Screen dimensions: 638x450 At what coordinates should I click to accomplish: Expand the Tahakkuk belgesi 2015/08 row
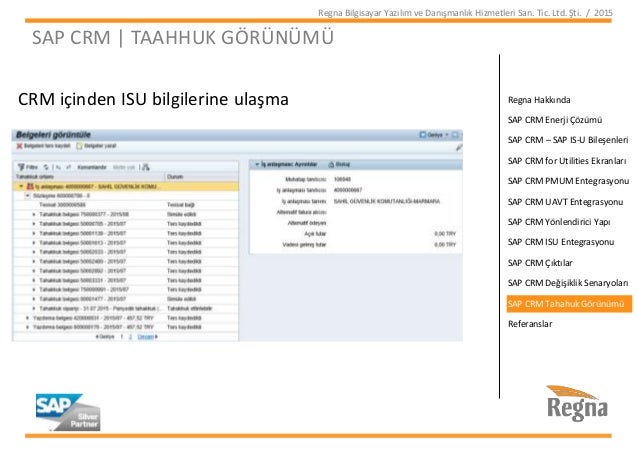[x=34, y=214]
